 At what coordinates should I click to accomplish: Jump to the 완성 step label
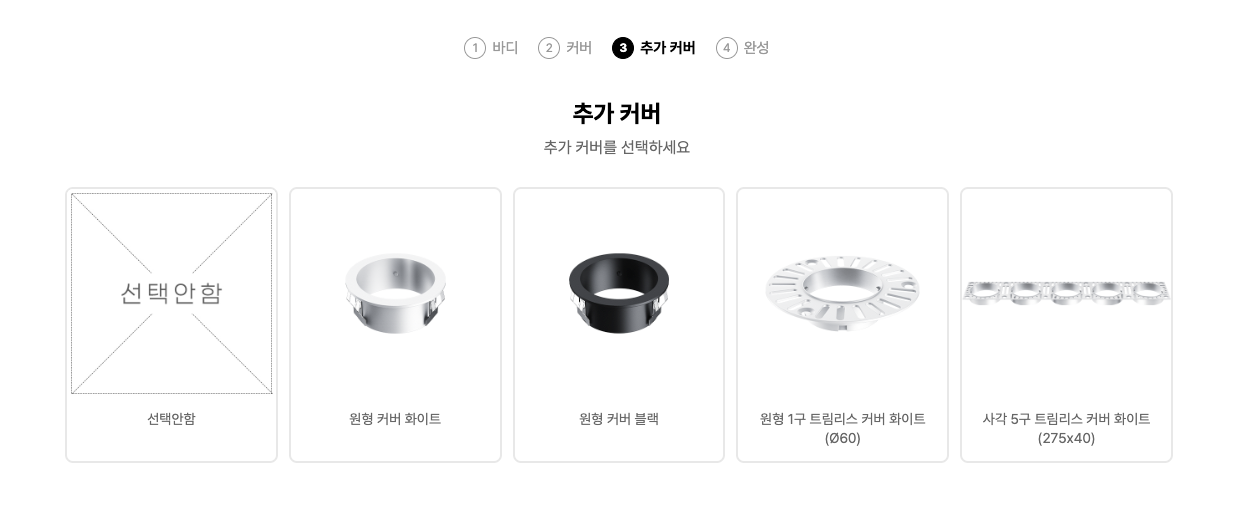[757, 48]
